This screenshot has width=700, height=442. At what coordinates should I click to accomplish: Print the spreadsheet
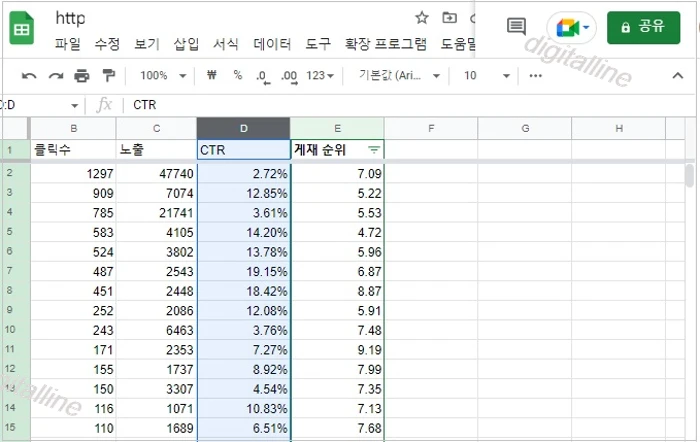point(82,76)
